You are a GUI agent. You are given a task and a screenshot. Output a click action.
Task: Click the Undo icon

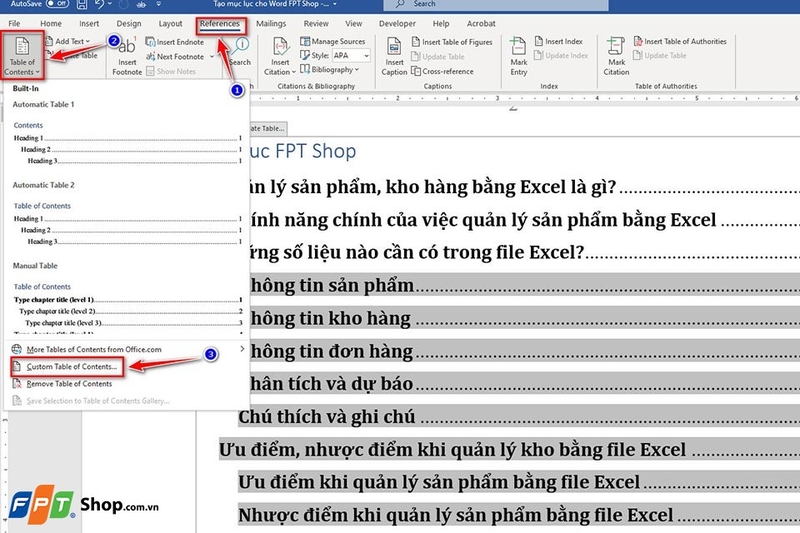coord(99,4)
